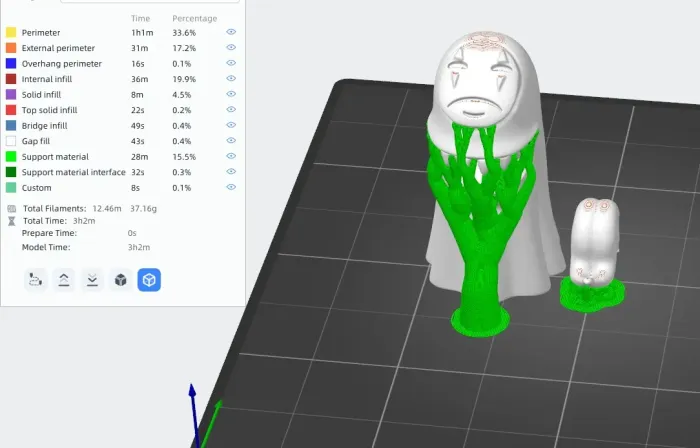Select the Perimeter row label
The image size is (700, 448).
(x=41, y=33)
